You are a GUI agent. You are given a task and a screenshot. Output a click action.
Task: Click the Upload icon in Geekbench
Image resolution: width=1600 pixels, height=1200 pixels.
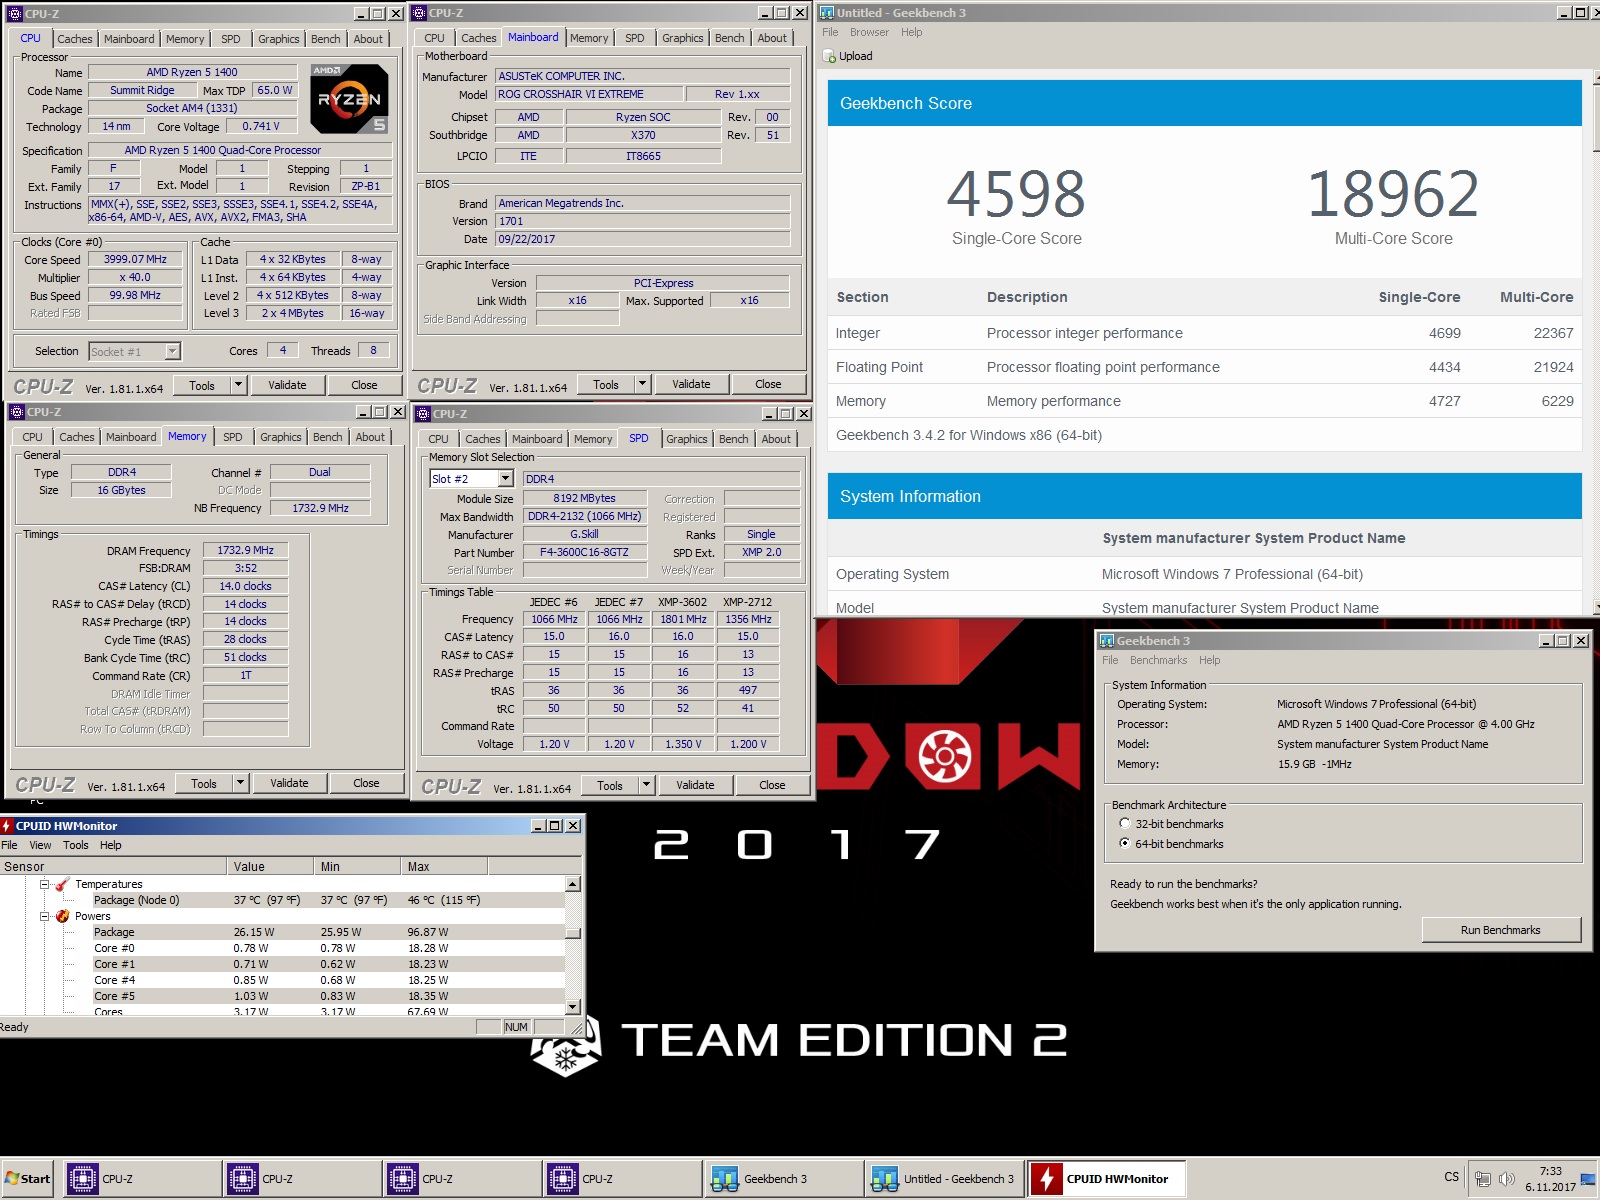point(830,56)
